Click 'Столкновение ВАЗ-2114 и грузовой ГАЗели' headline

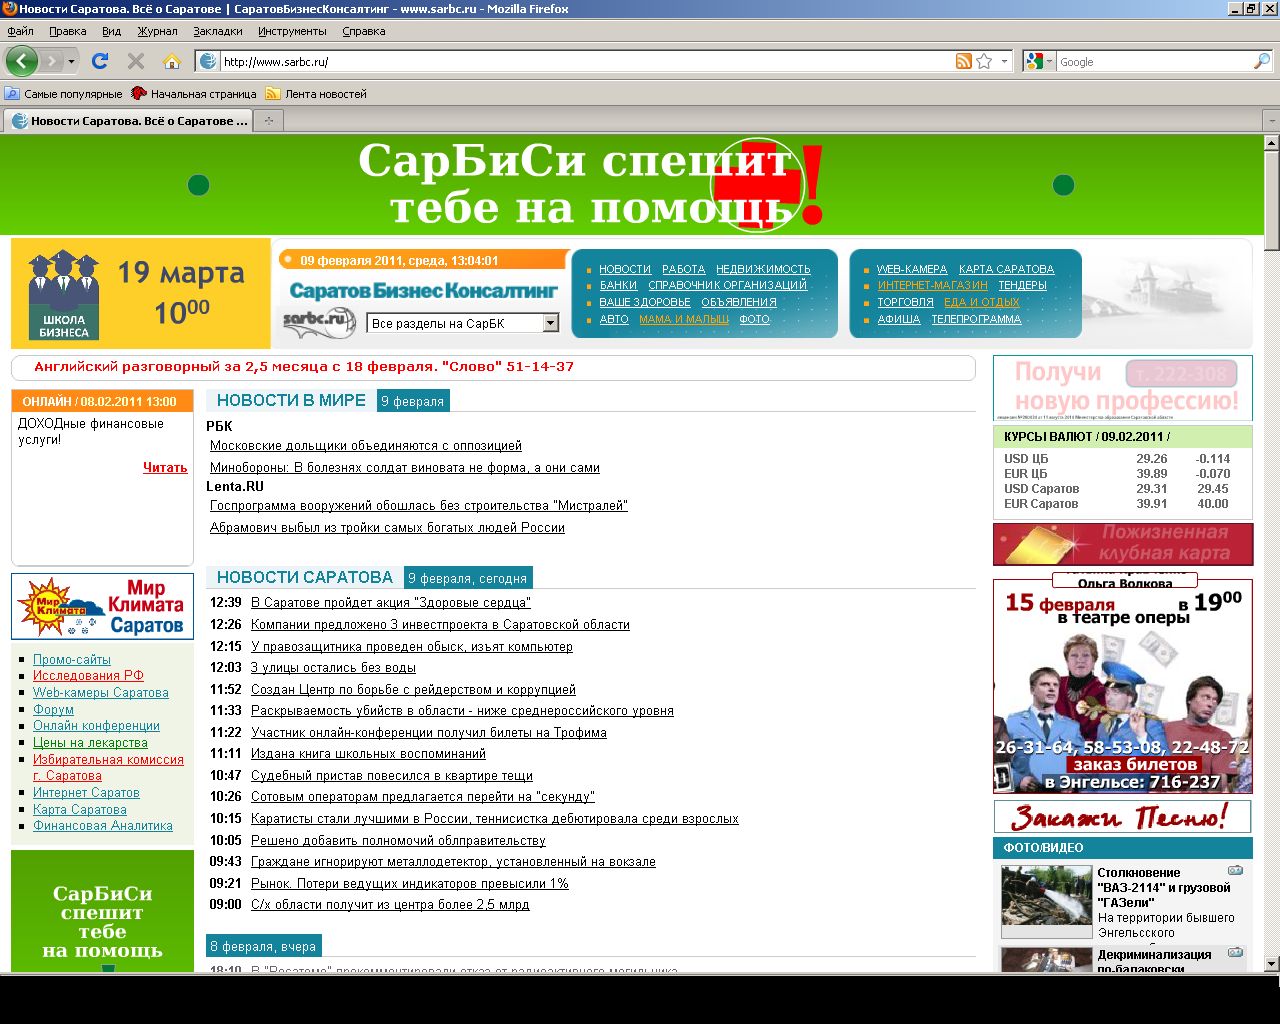coord(1164,887)
